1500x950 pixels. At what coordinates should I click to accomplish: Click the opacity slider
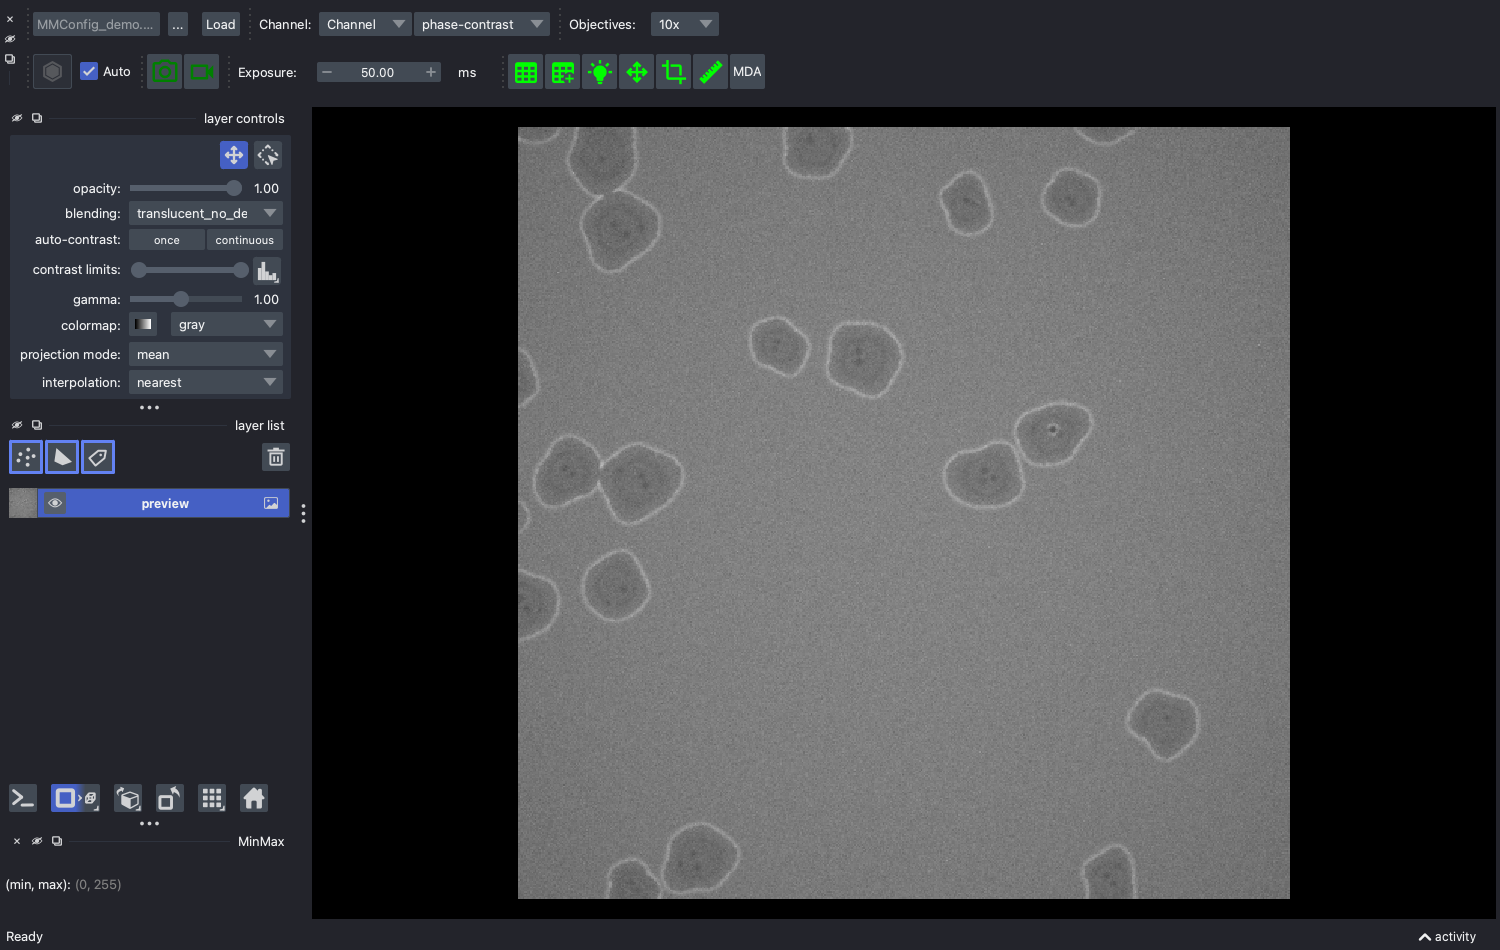[x=186, y=188]
